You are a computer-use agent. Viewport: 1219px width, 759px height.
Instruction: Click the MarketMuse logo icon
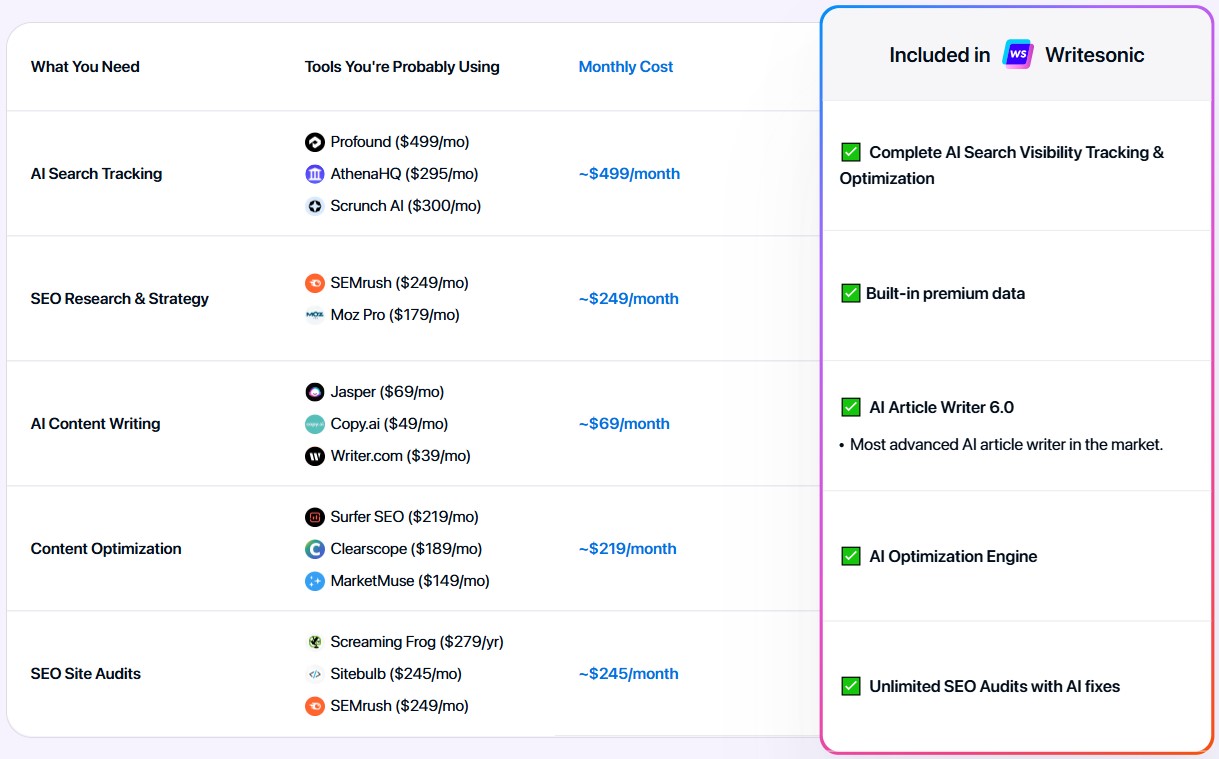click(315, 581)
